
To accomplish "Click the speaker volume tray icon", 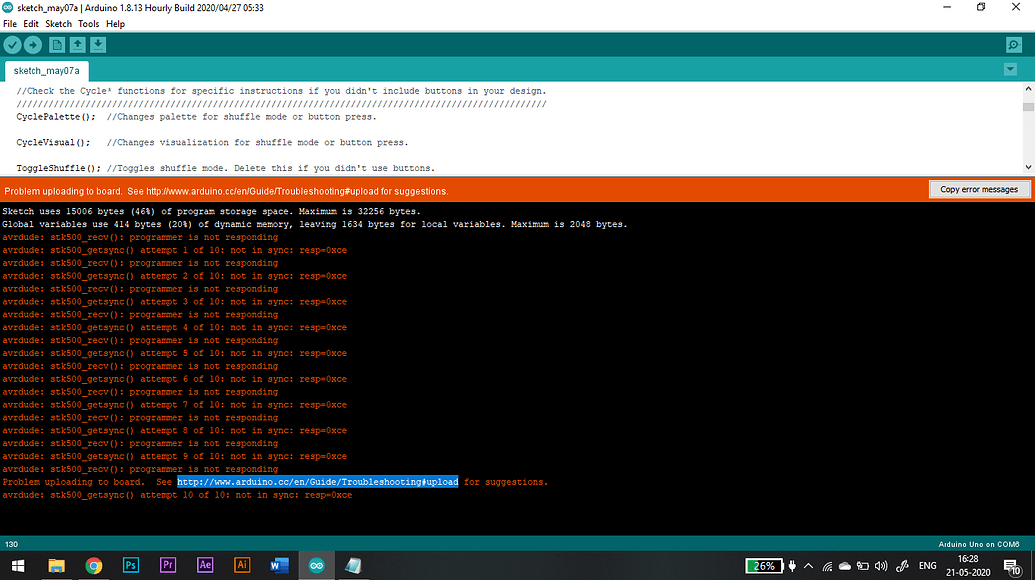I will tap(880, 565).
